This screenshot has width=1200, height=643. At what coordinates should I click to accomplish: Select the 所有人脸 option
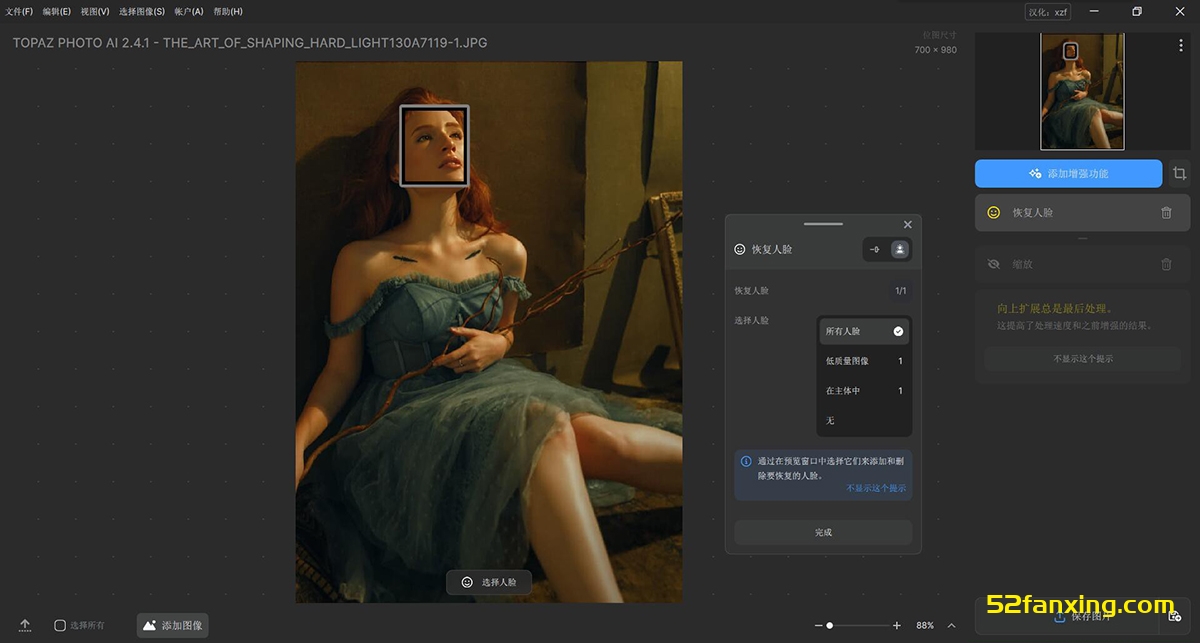pos(864,331)
